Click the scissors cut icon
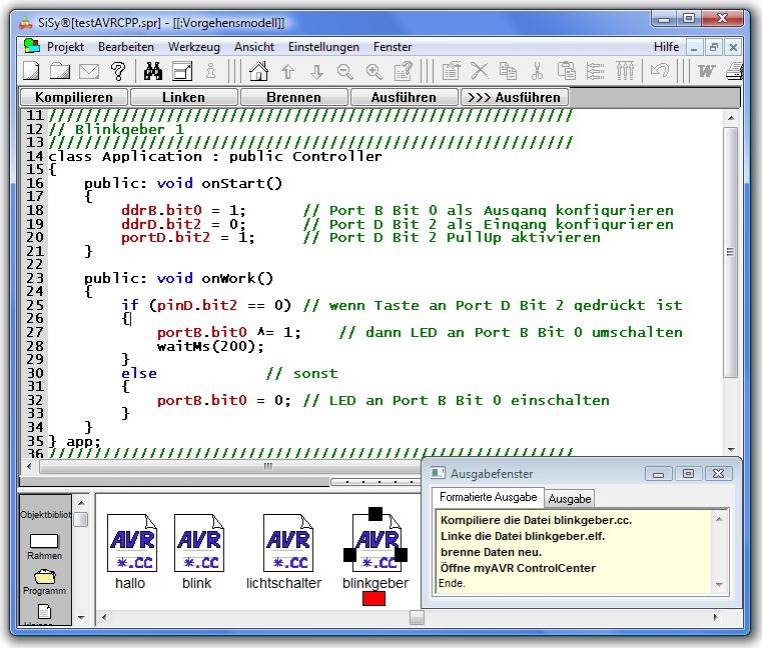Screen dimensions: 762x648 pos(537,71)
